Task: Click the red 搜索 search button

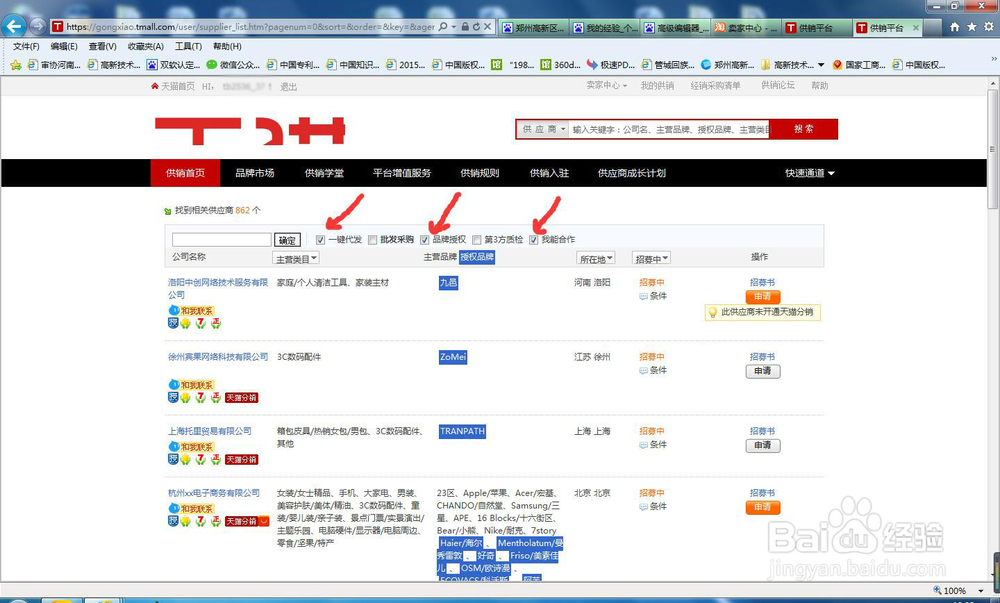Action: (x=804, y=129)
